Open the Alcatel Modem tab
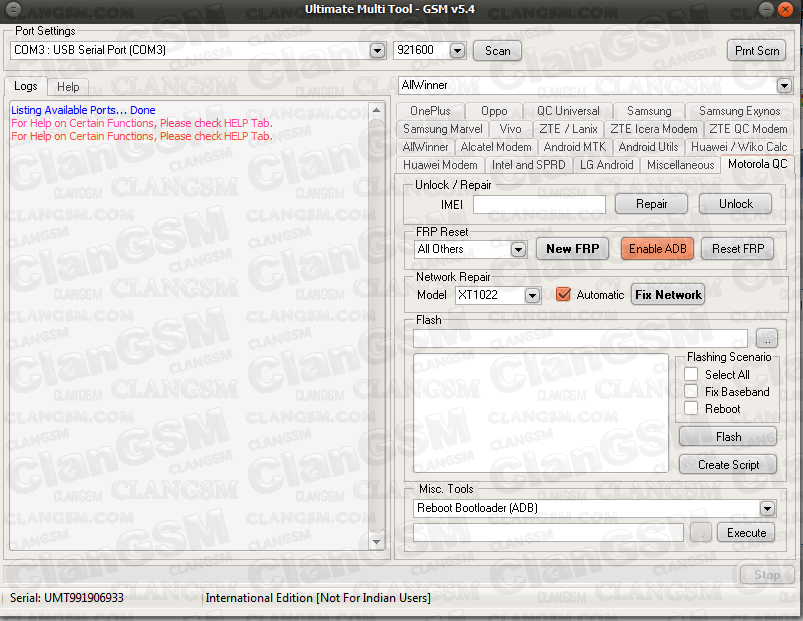Image resolution: width=803 pixels, height=621 pixels. [496, 147]
